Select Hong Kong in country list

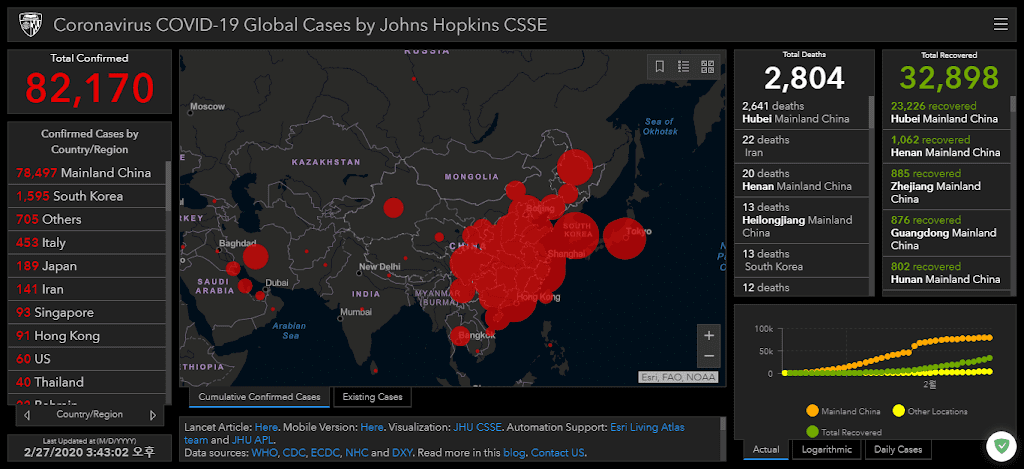[86, 336]
